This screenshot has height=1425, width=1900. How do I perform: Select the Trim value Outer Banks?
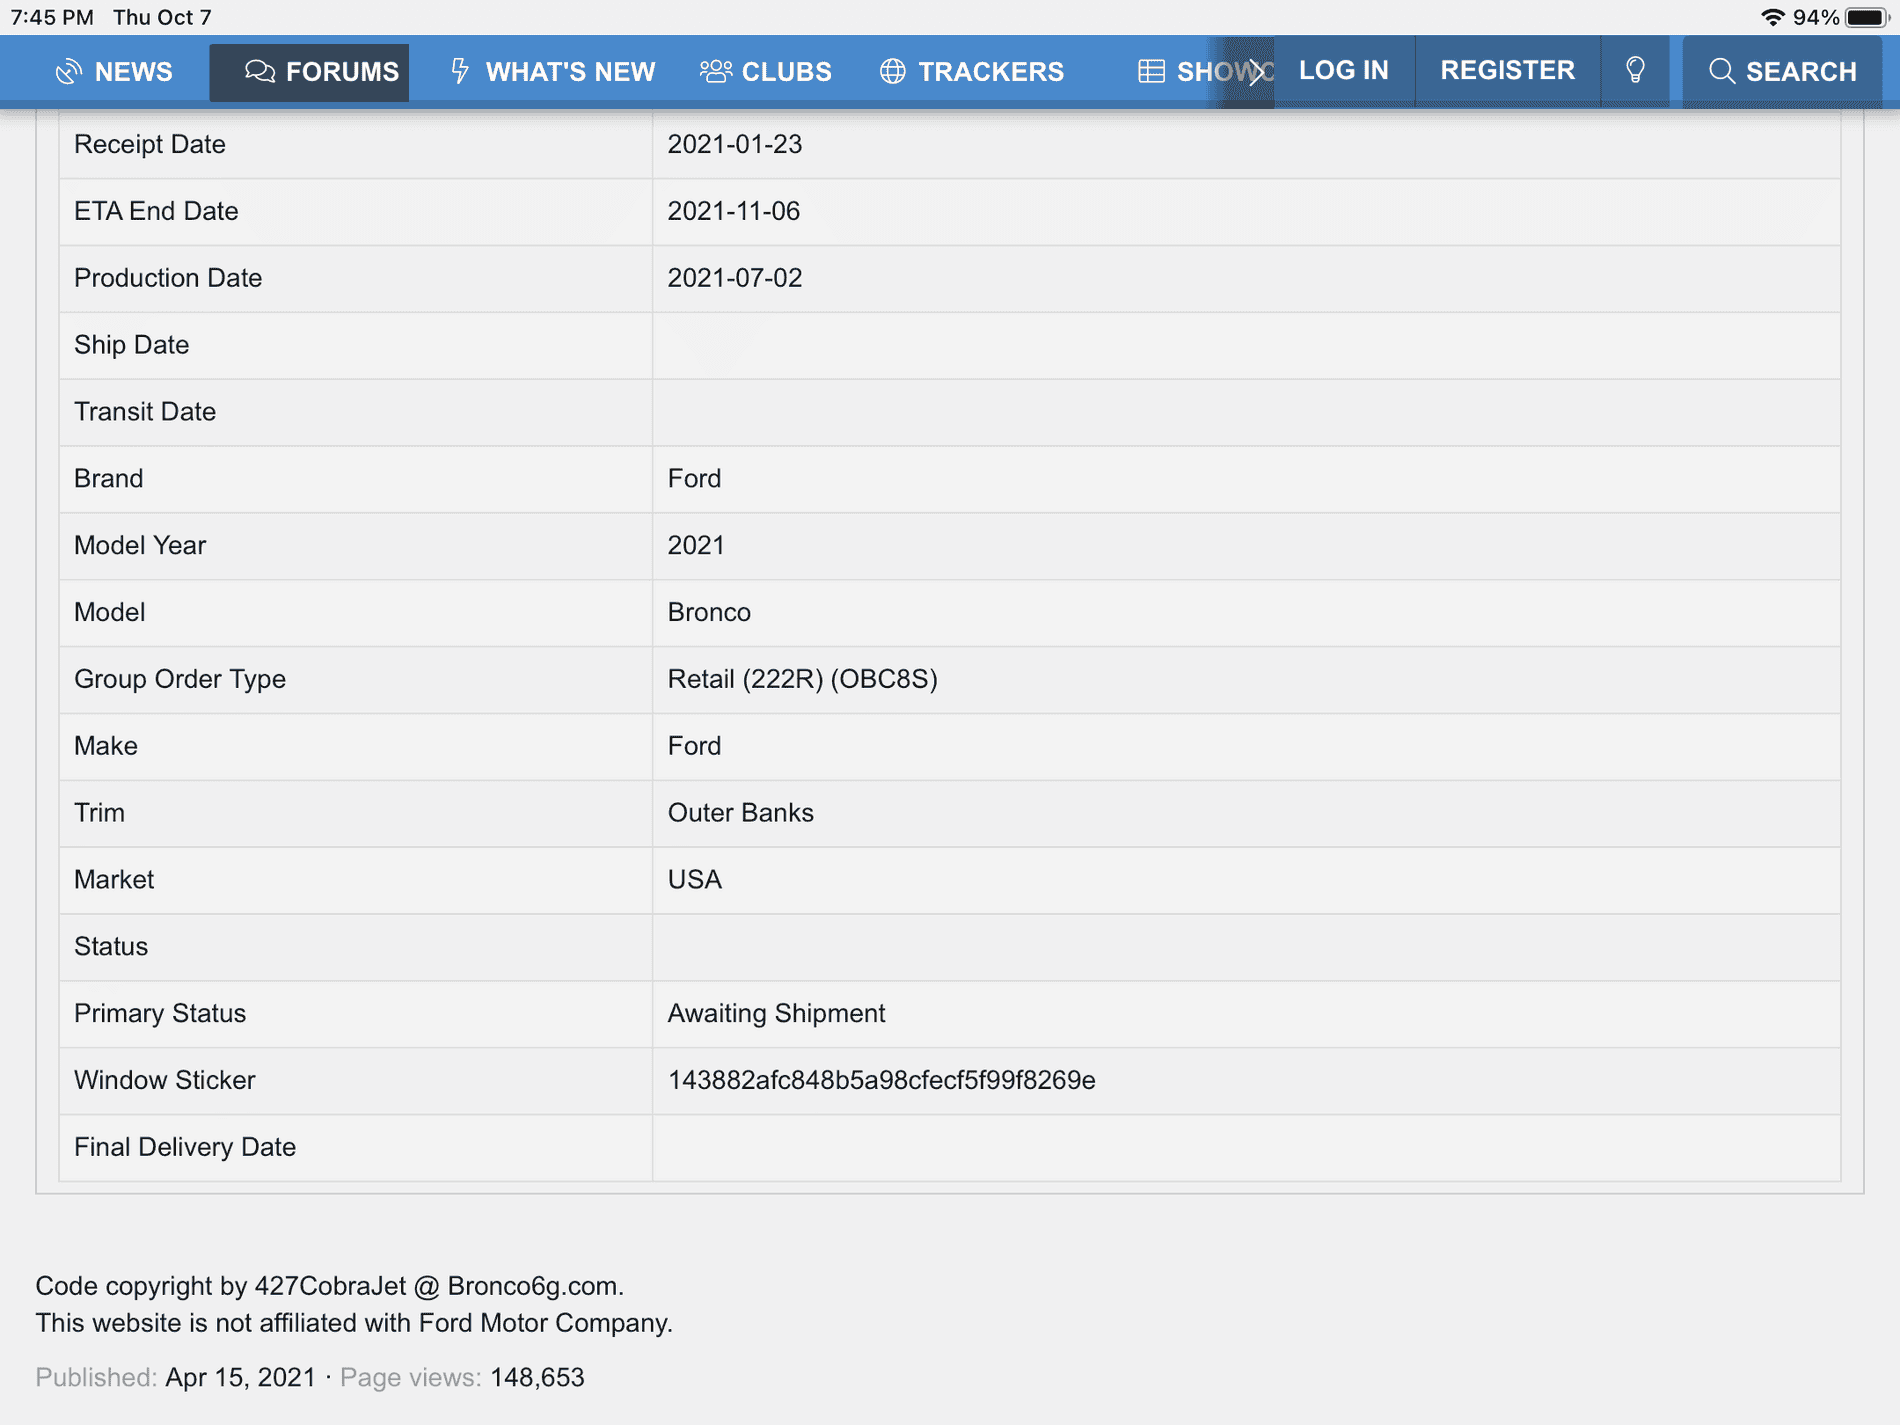coord(740,813)
